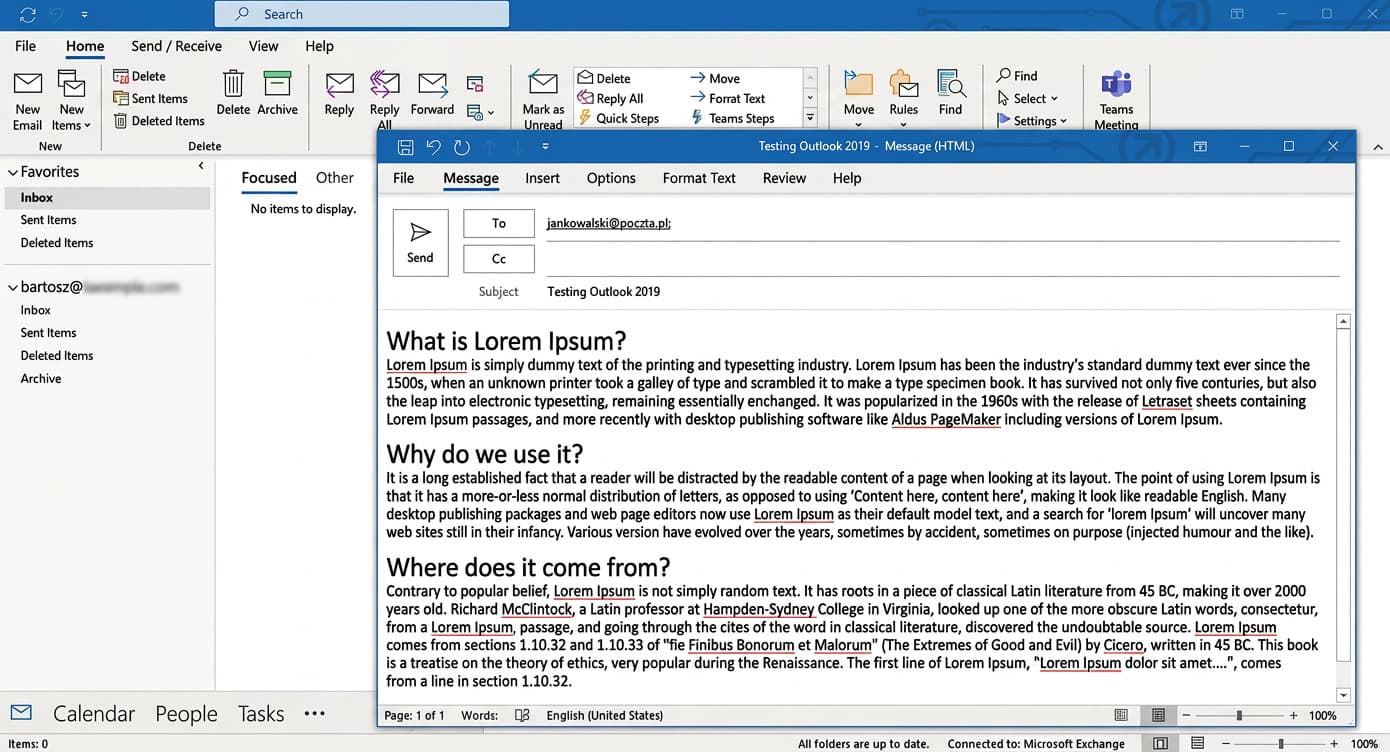Click the Search box at top

tap(362, 14)
